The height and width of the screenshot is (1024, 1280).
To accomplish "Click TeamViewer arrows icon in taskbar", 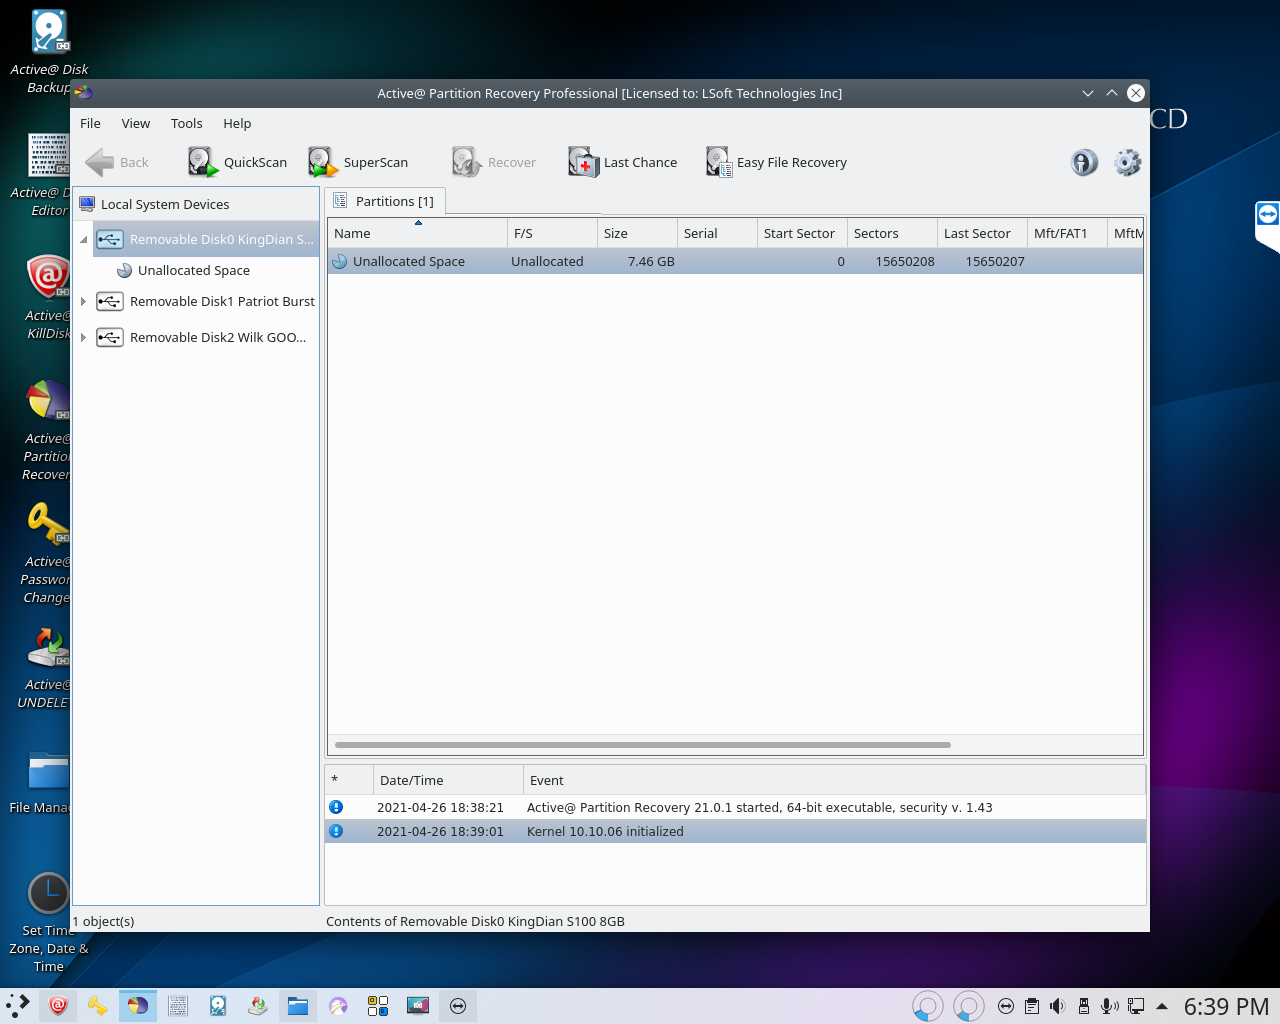I will coord(458,1005).
